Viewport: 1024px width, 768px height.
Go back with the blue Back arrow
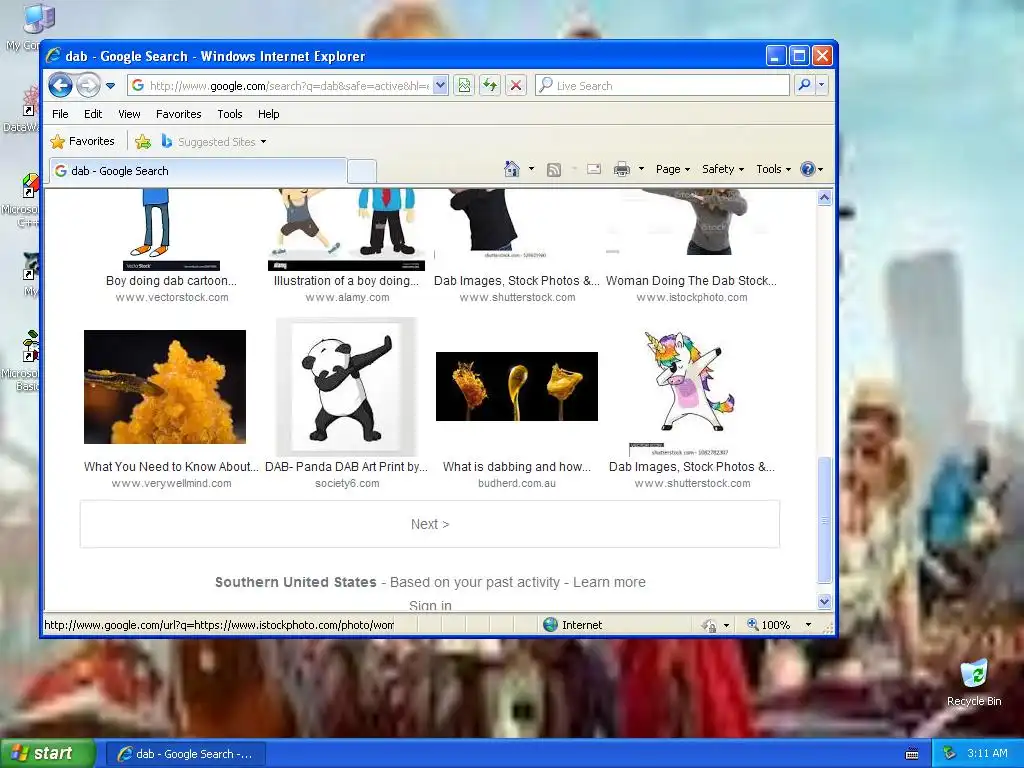coord(60,85)
